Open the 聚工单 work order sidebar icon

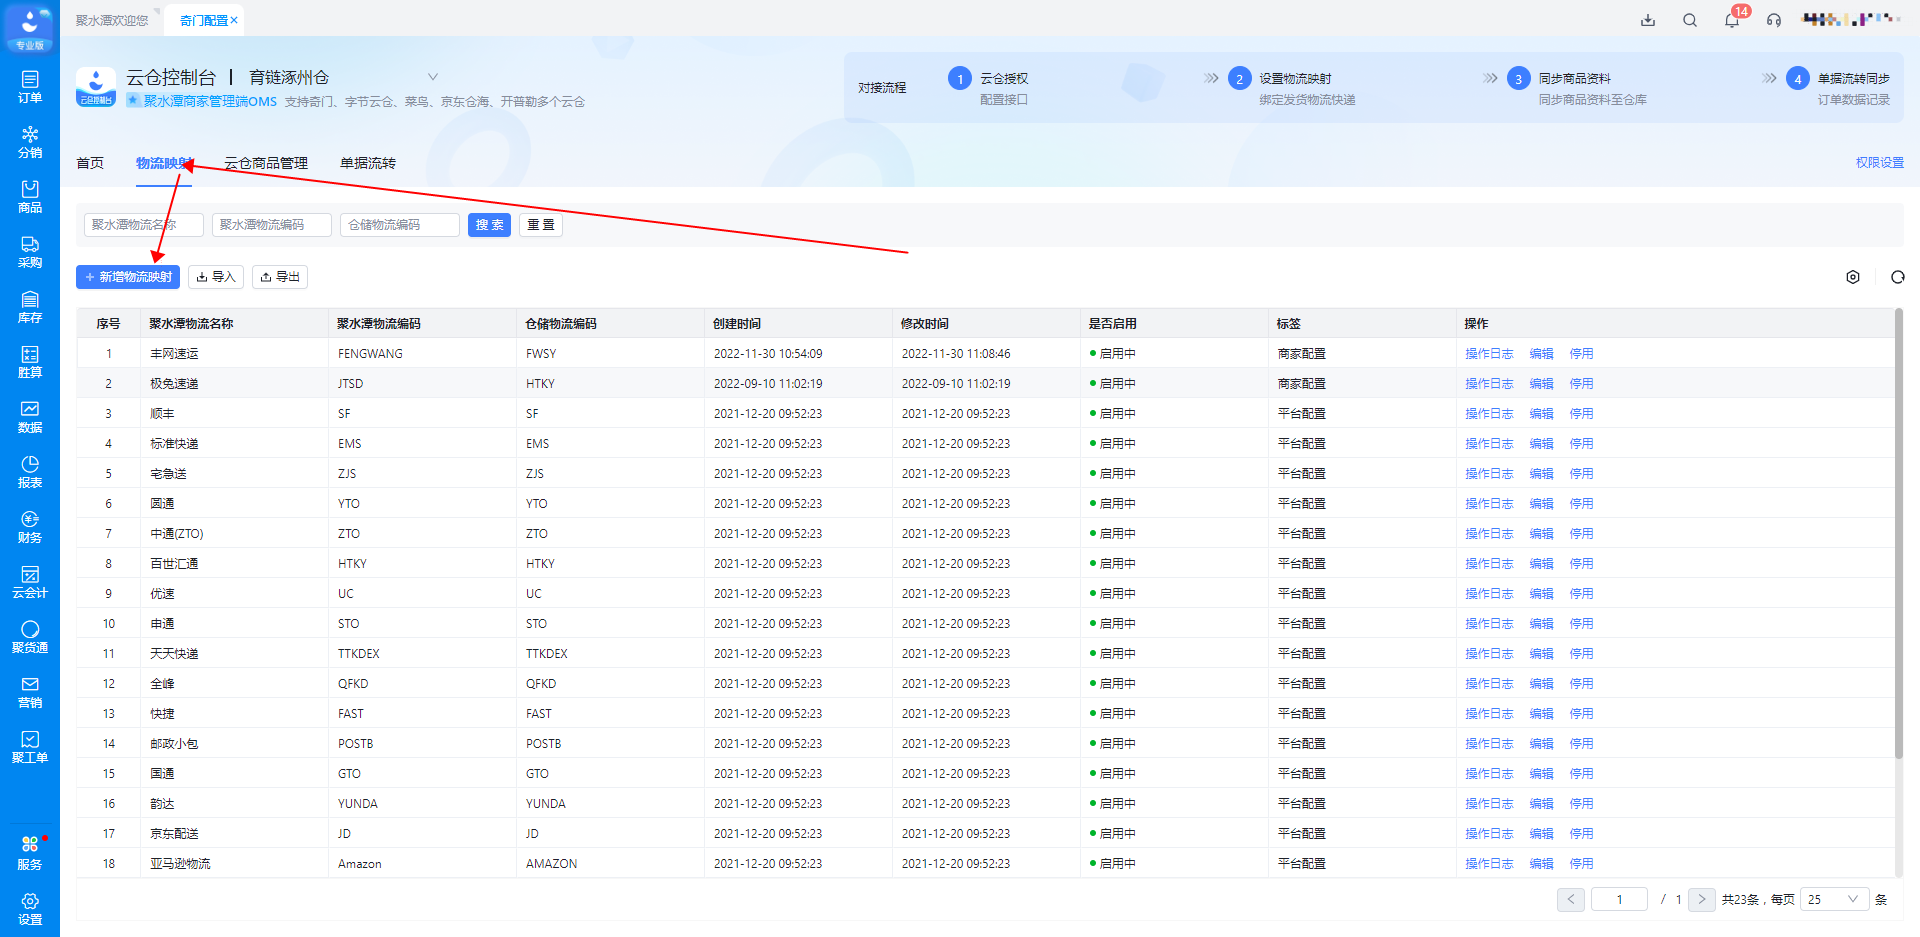(30, 747)
